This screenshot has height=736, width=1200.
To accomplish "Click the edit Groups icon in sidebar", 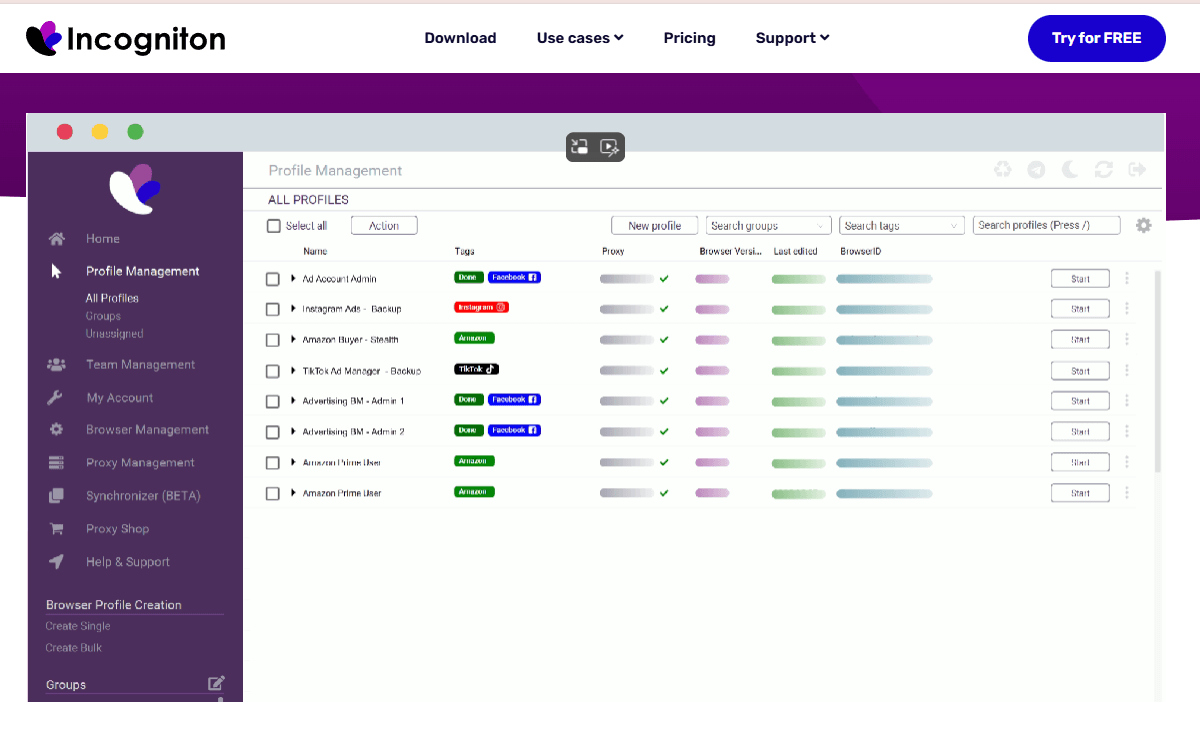I will point(216,684).
